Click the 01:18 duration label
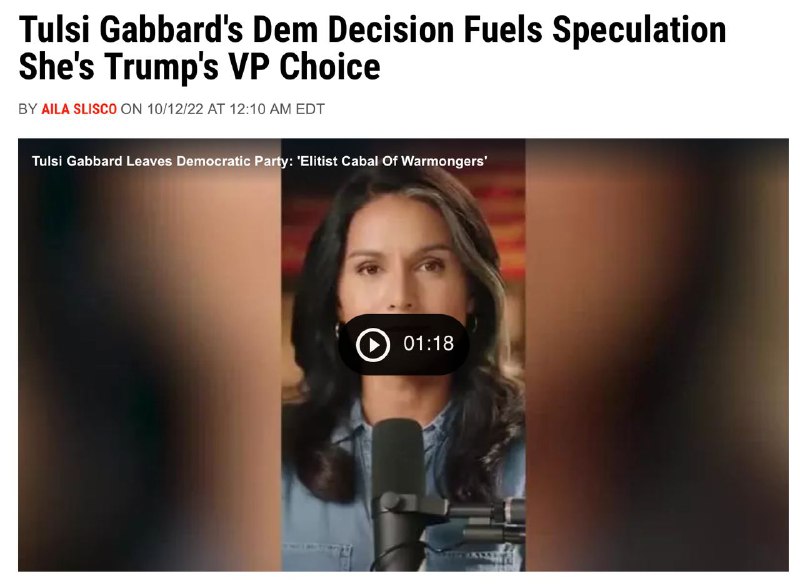This screenshot has height=584, width=800. (428, 343)
